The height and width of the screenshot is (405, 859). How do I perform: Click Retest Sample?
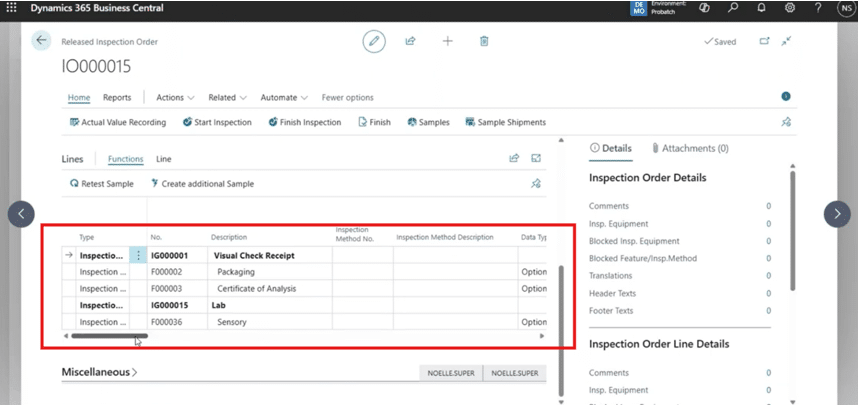[101, 184]
